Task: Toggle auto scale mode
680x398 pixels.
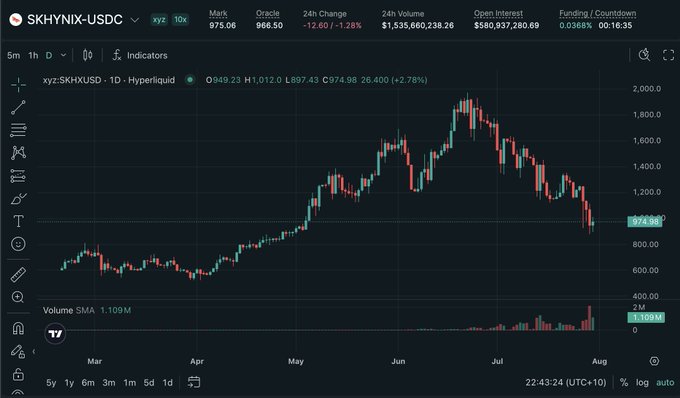Action: (665, 382)
